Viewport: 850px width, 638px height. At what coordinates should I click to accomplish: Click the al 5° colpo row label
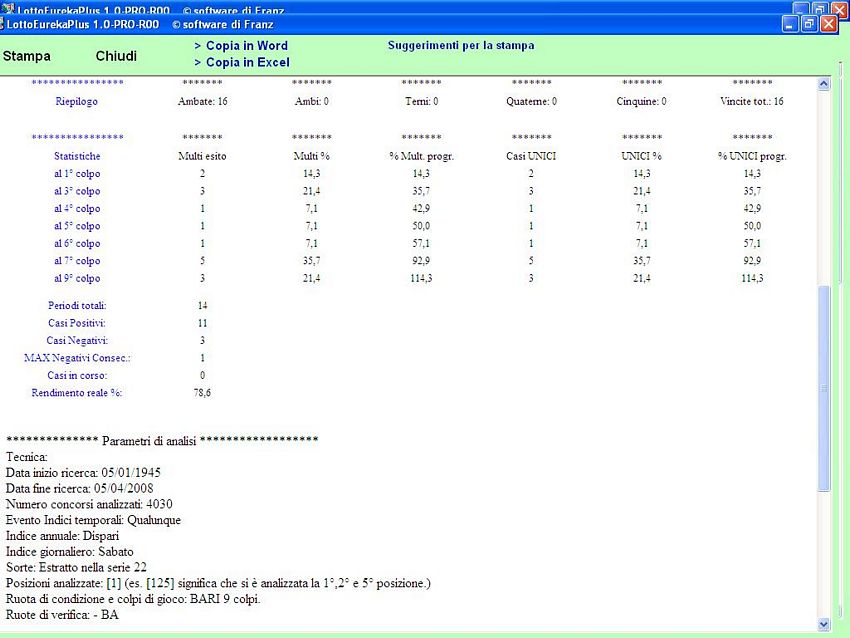(x=77, y=226)
